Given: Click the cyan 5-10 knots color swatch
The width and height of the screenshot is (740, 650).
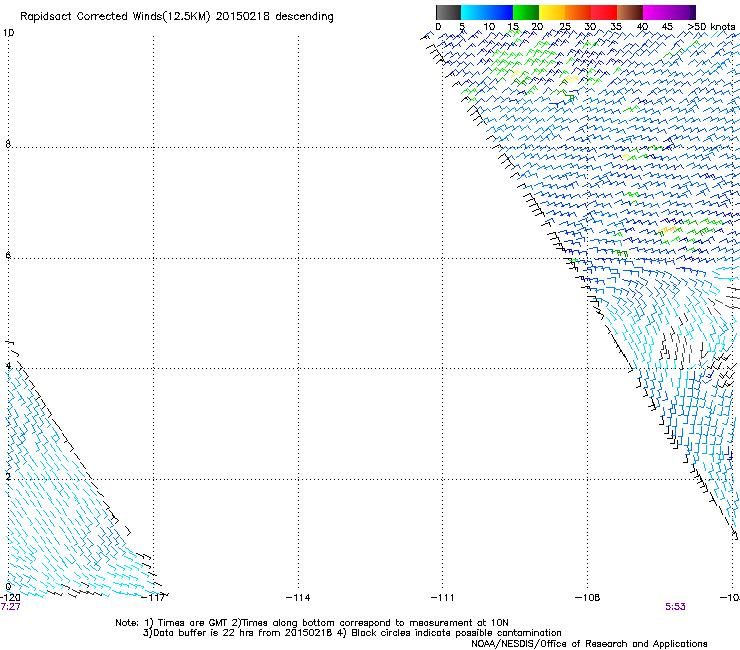Looking at the screenshot, I should click(474, 12).
